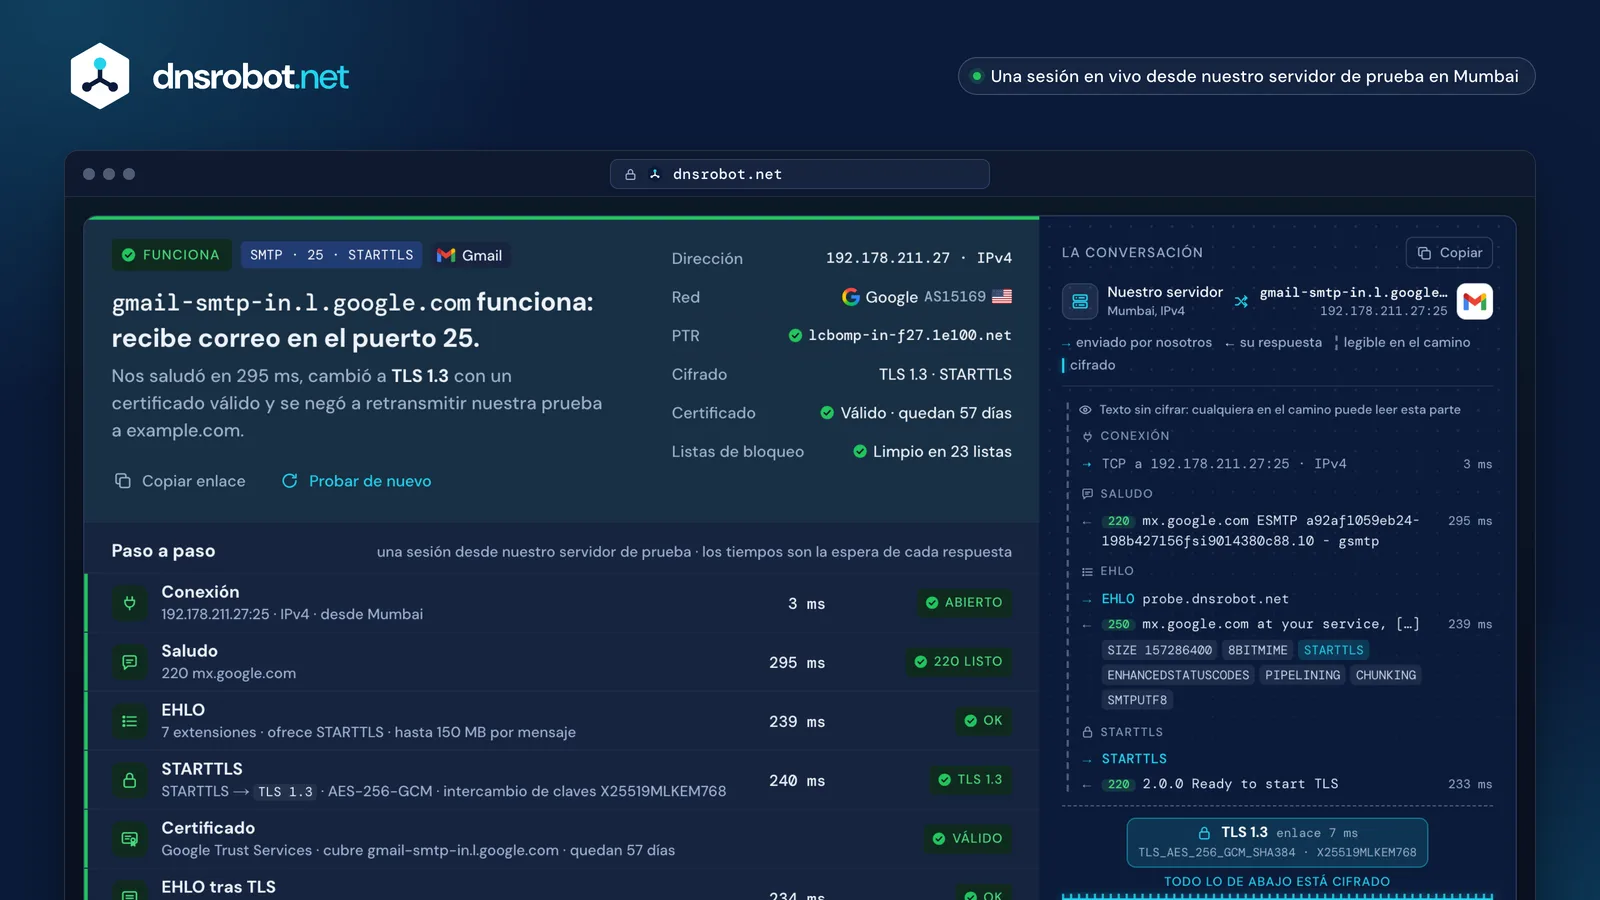Click the Gmail logo in conversation header
The width and height of the screenshot is (1600, 900).
[1475, 301]
